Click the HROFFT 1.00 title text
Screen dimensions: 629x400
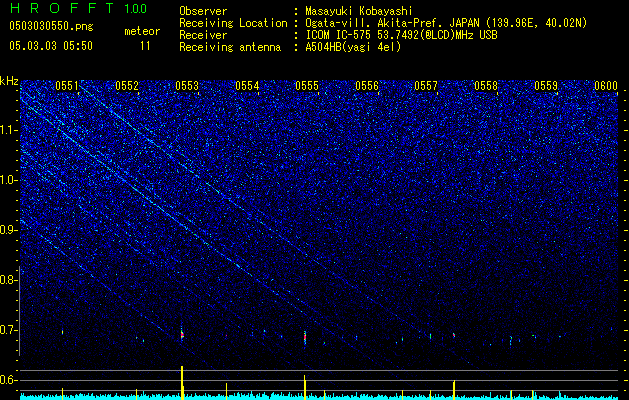pyautogui.click(x=78, y=8)
